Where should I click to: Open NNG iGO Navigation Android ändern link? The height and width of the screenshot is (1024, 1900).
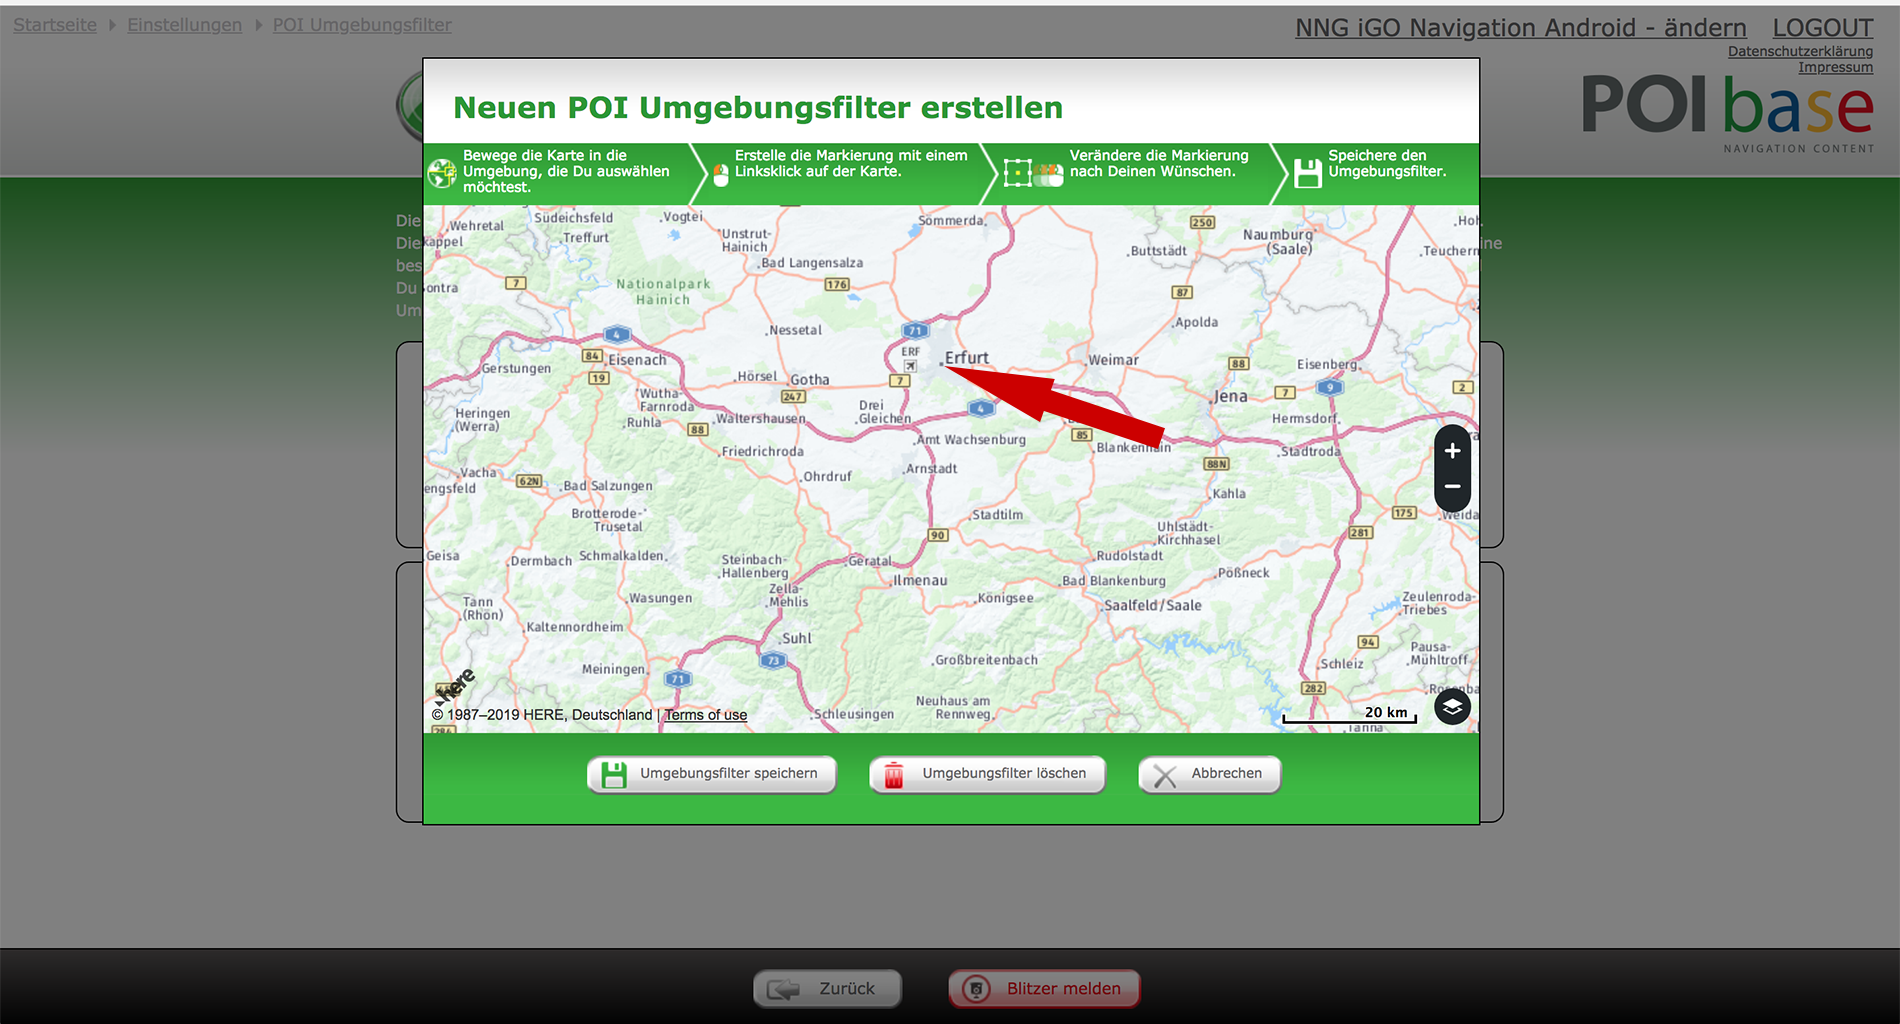click(x=1520, y=28)
